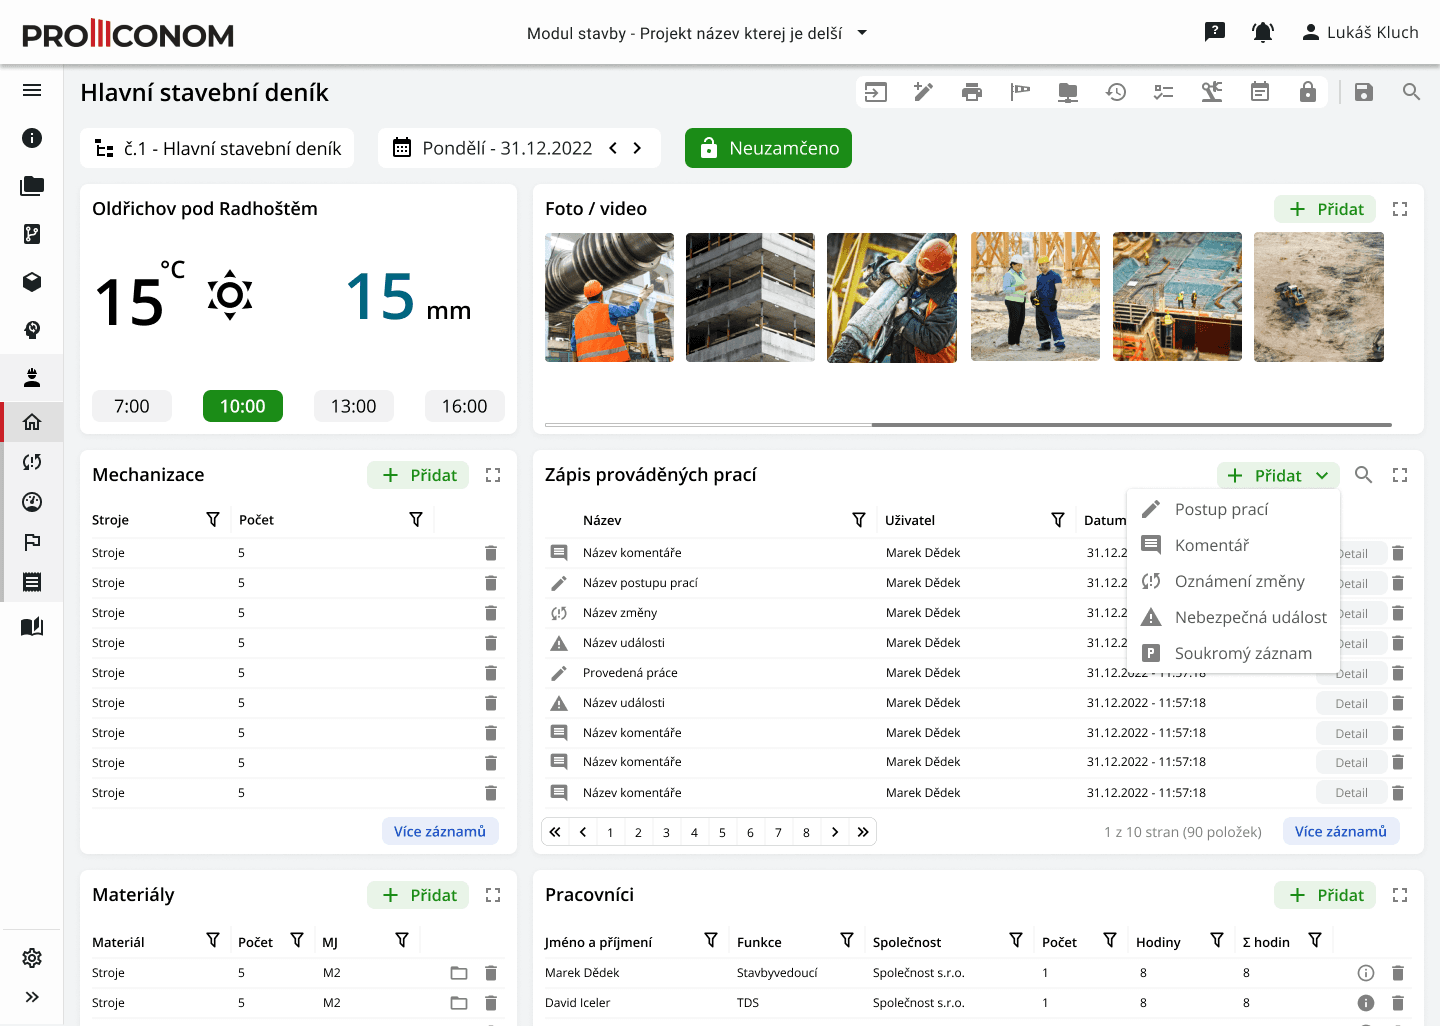Choose Soukromý záznam from the menu

(x=1233, y=653)
